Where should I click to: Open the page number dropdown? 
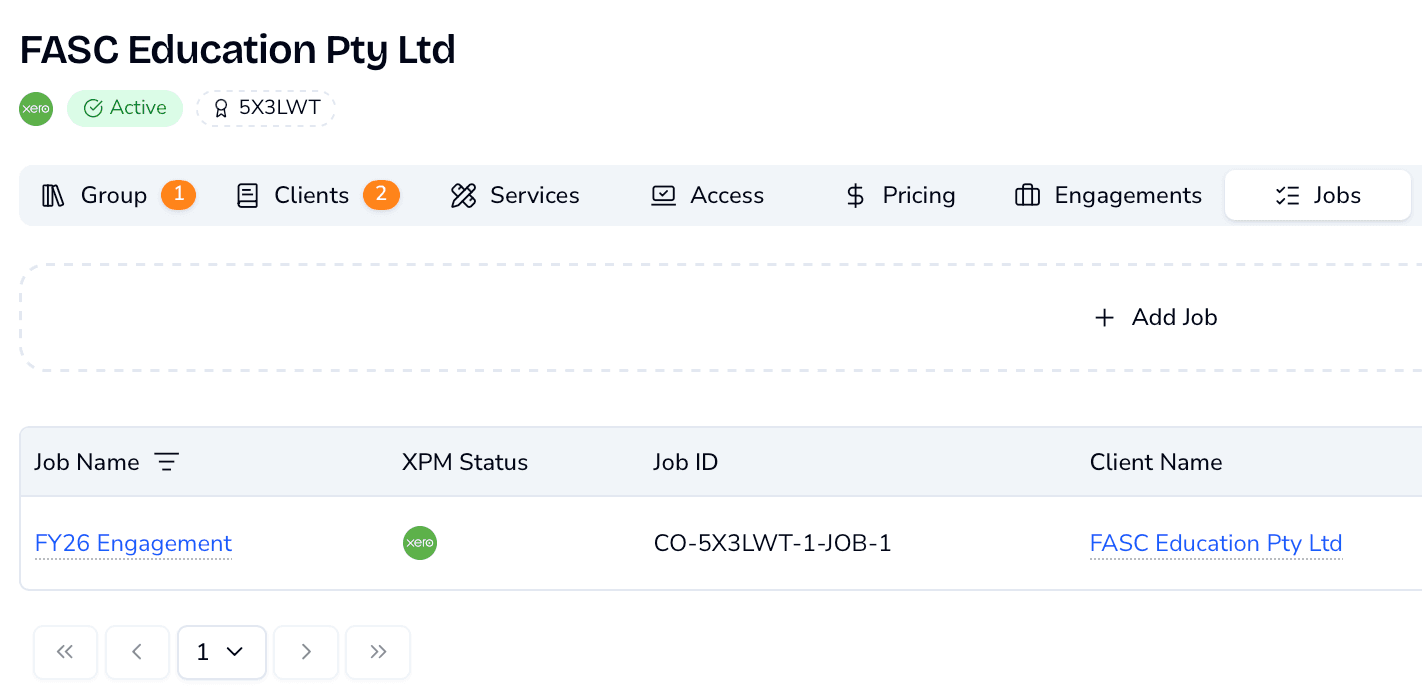(221, 652)
